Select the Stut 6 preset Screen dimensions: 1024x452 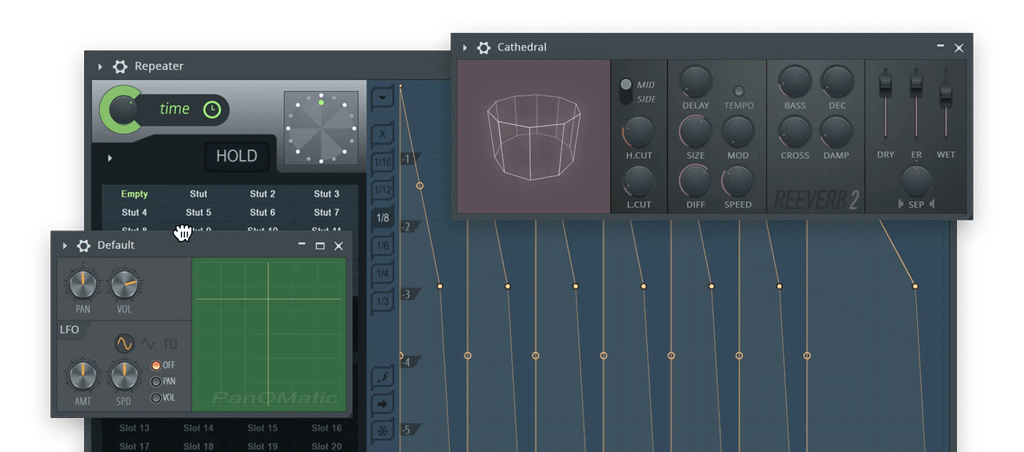pos(263,212)
